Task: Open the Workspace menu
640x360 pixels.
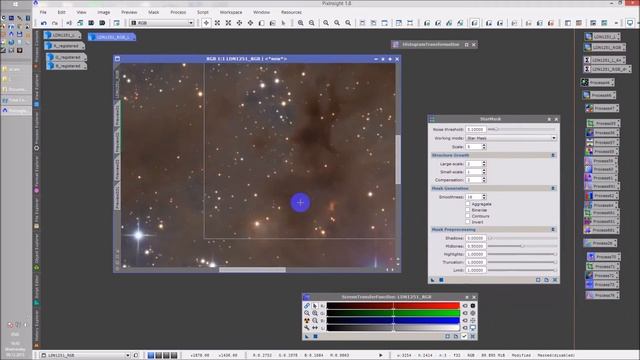Action: [231, 12]
